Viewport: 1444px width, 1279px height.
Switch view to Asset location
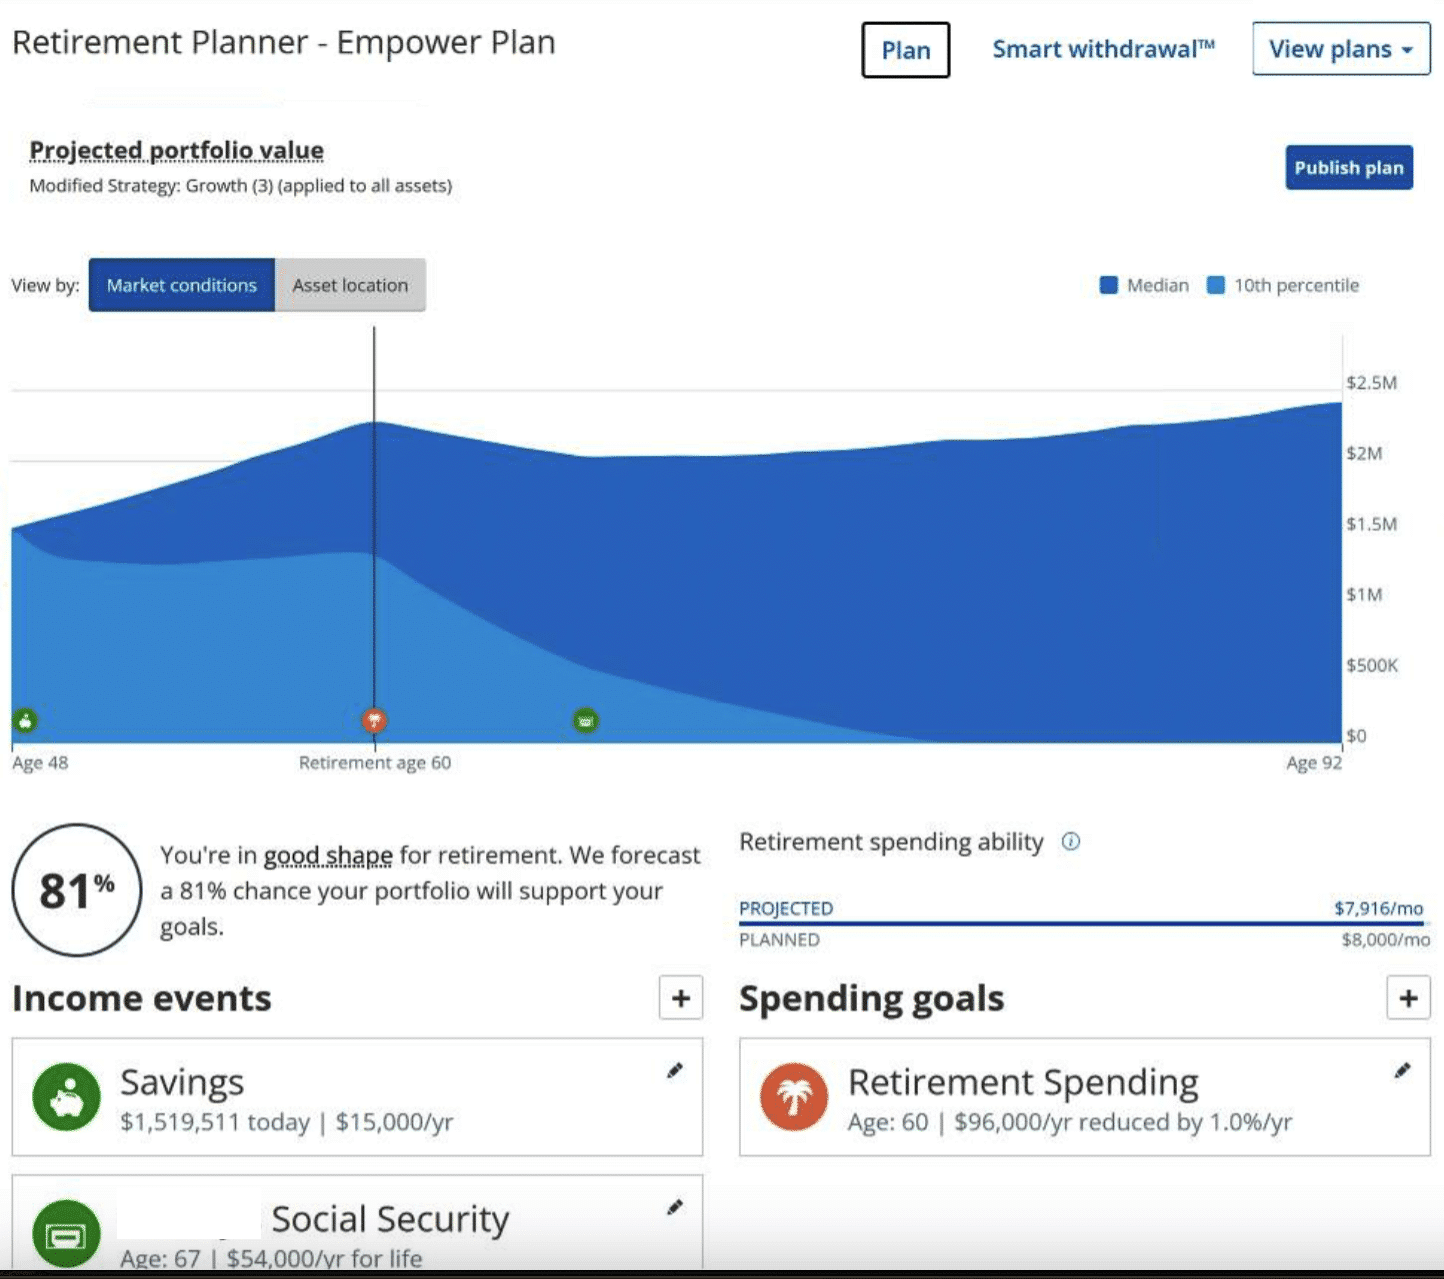pyautogui.click(x=350, y=285)
